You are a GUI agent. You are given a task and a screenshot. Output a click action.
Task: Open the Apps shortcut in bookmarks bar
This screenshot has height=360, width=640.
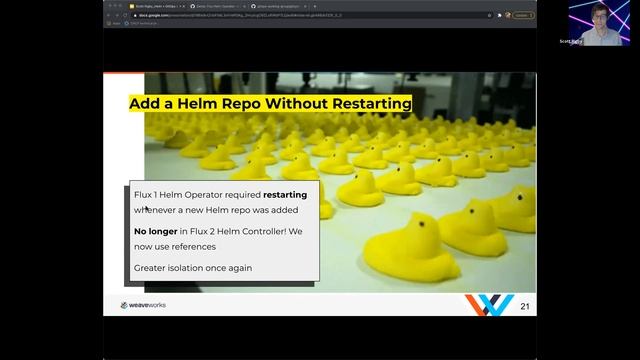(x=114, y=23)
